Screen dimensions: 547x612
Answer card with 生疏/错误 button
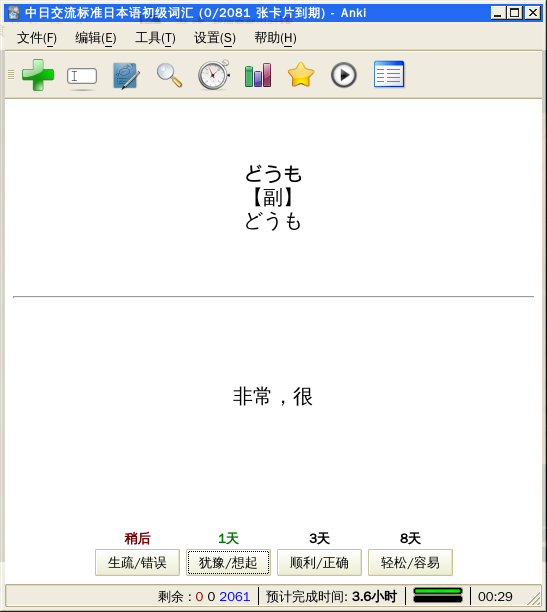pos(137,562)
